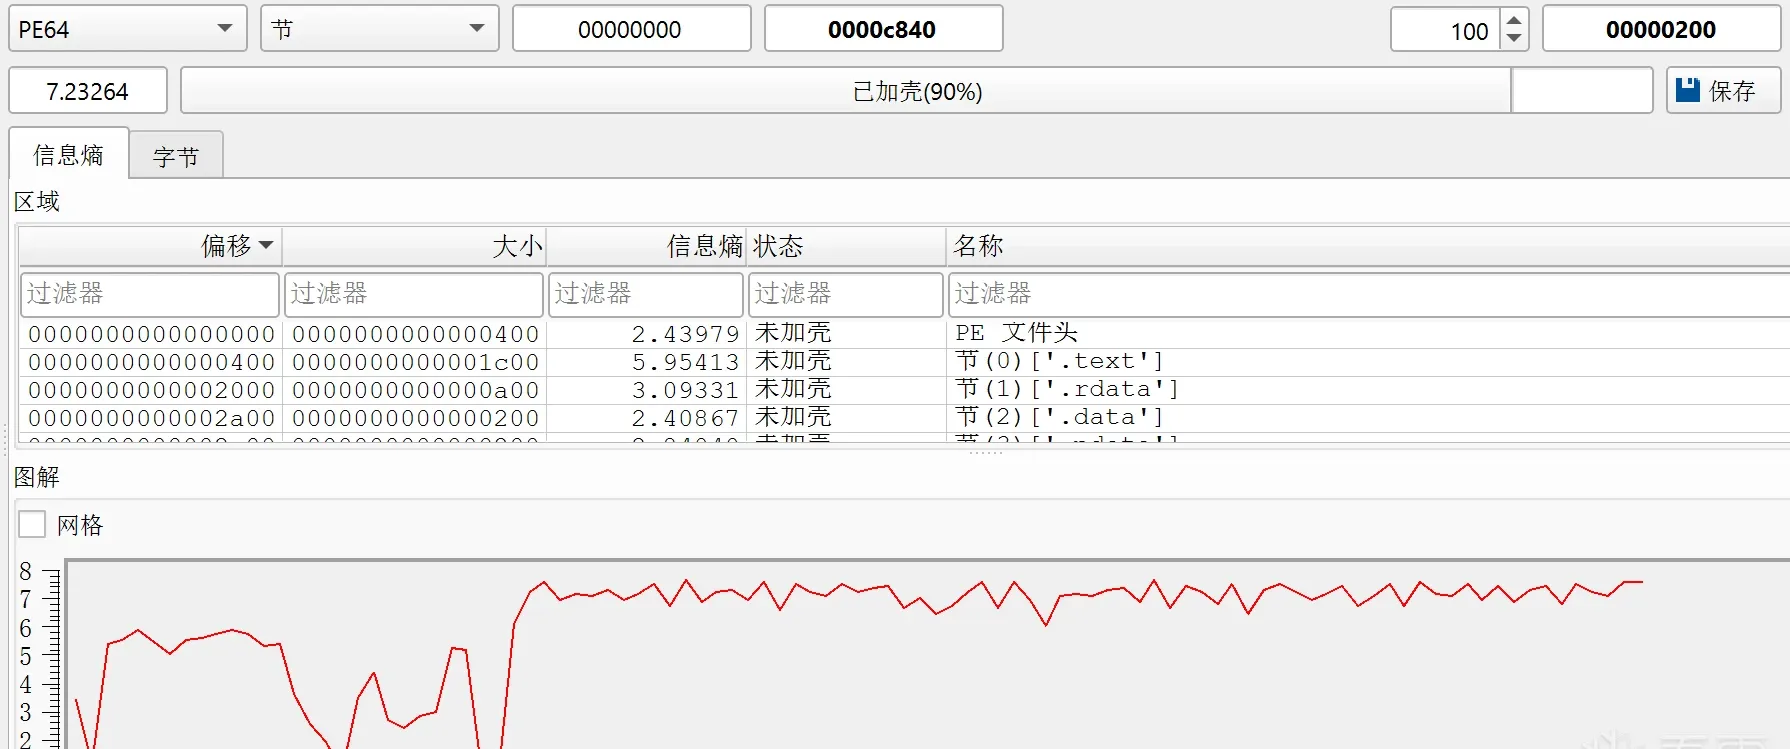This screenshot has height=749, width=1790.
Task: Click the 00000200 value field
Action: [x=1661, y=29]
